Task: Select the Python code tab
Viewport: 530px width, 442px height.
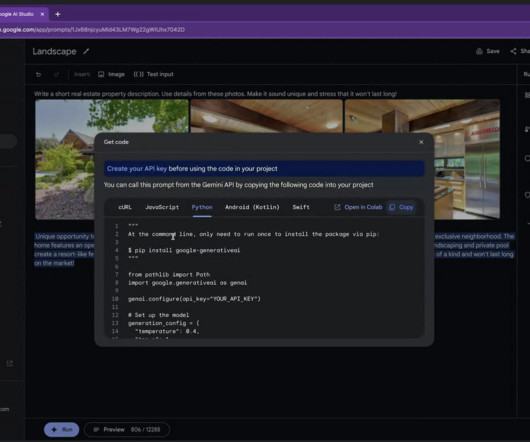Action: (x=202, y=207)
